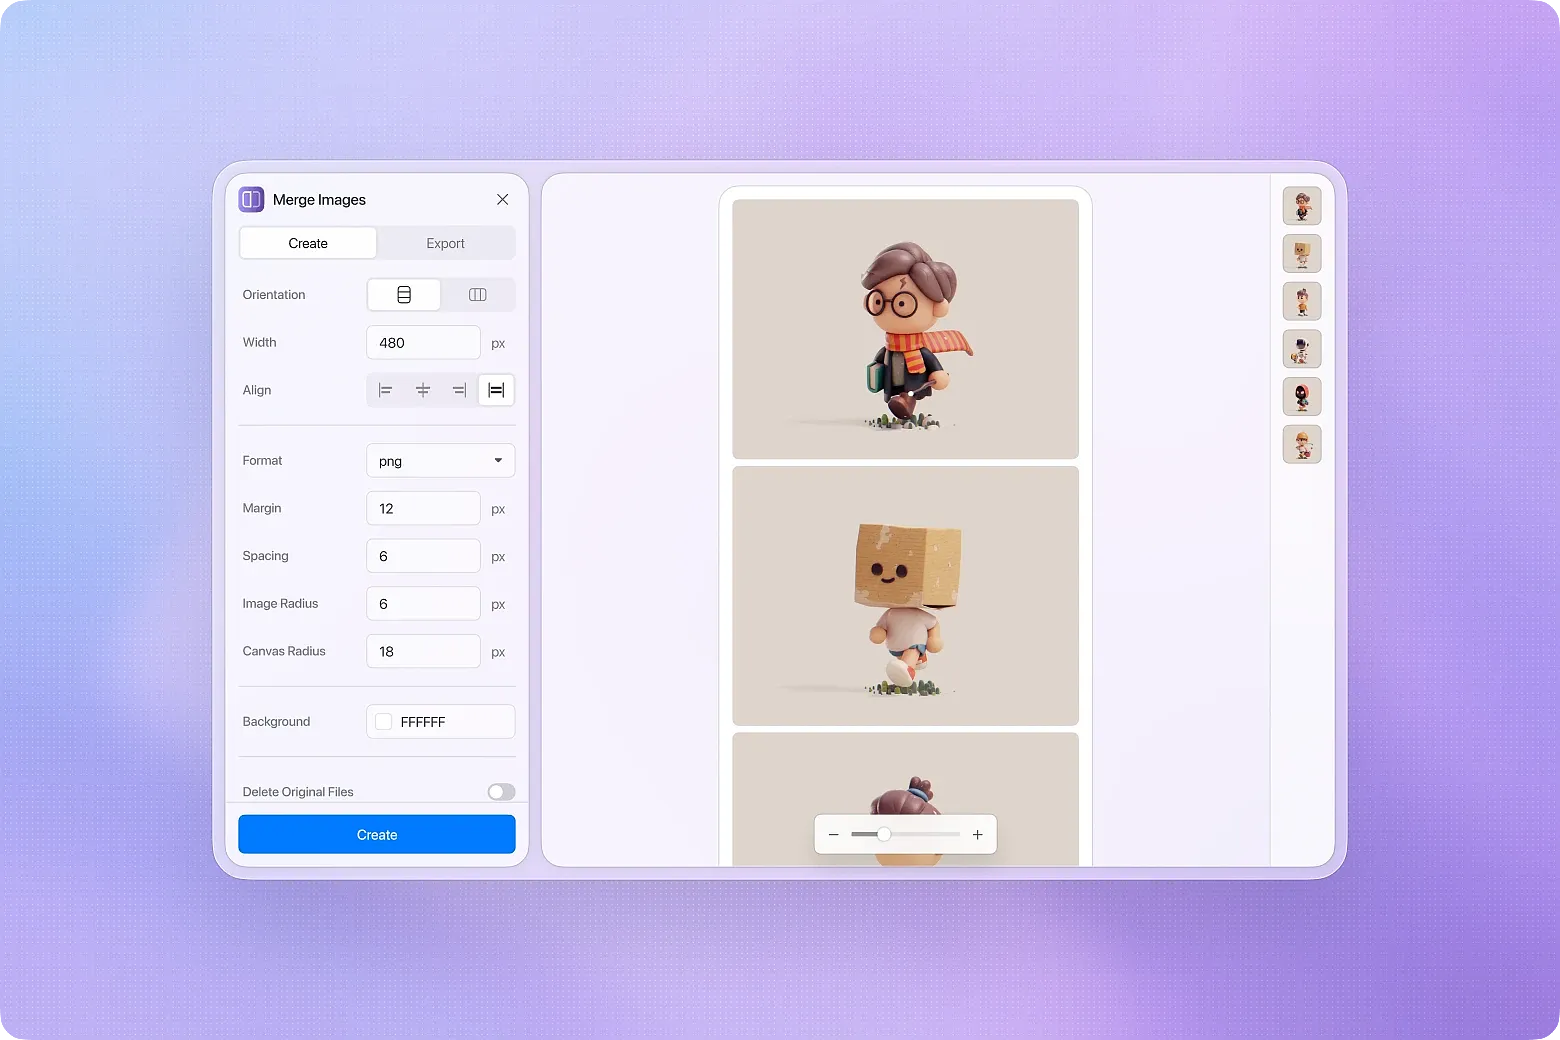
Task: Zoom in using the plus icon
Action: tap(977, 834)
